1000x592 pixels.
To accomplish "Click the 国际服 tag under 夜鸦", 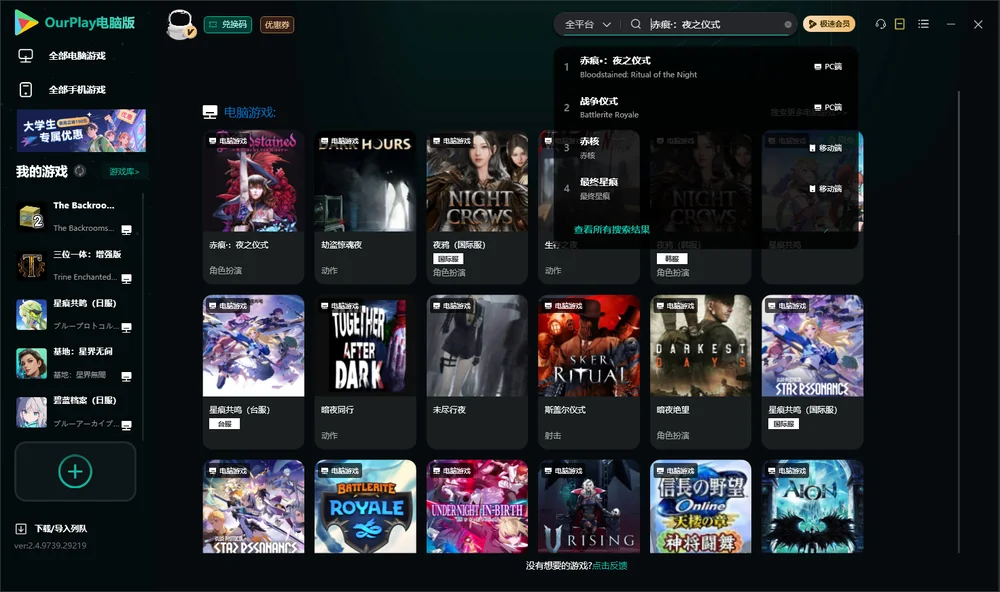I will [448, 258].
